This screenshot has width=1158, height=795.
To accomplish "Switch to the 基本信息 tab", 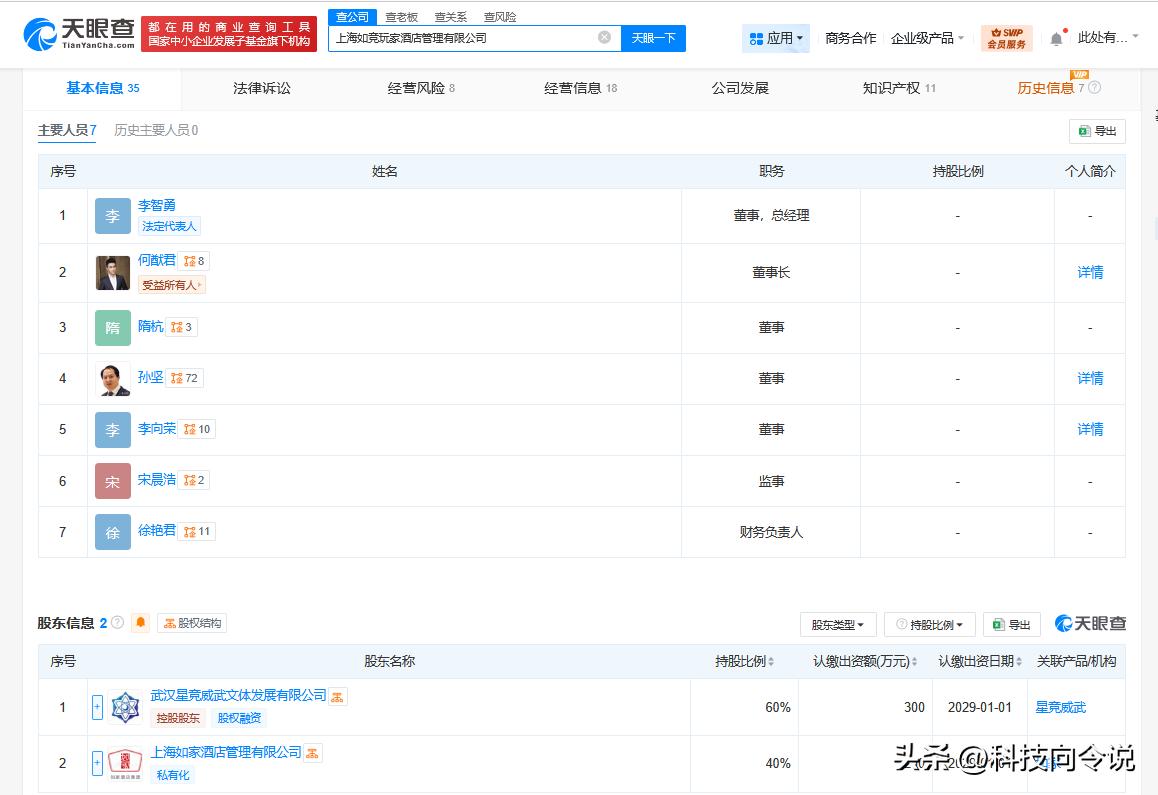I will pos(103,89).
